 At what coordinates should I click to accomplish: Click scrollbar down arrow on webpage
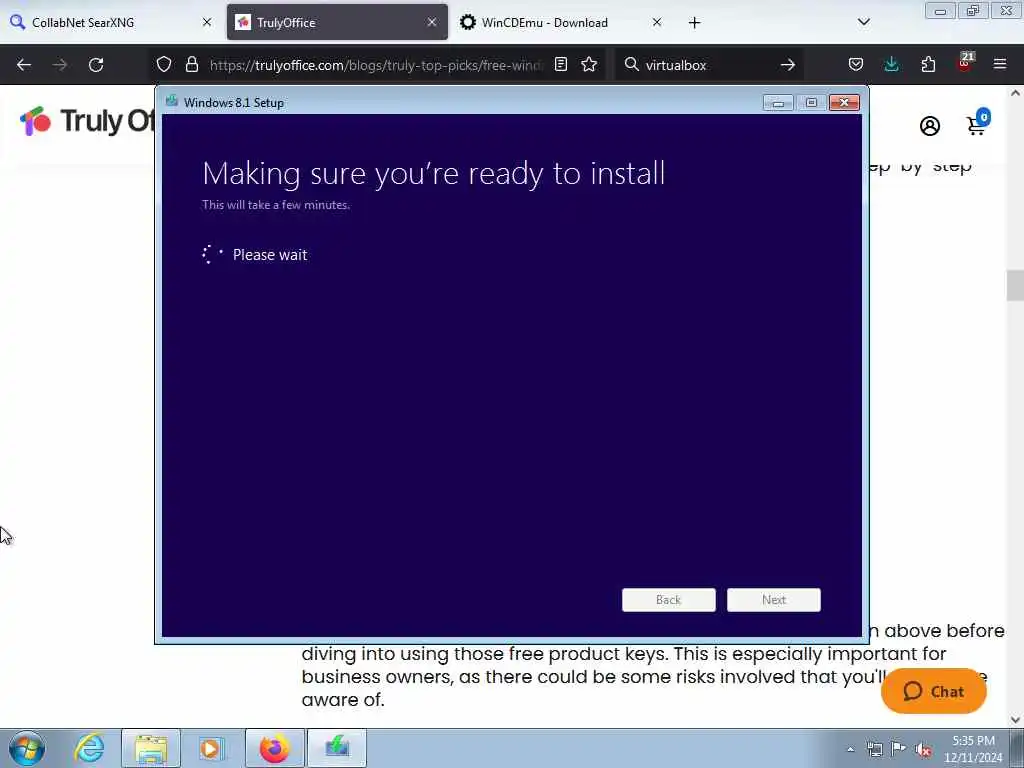[1015, 720]
